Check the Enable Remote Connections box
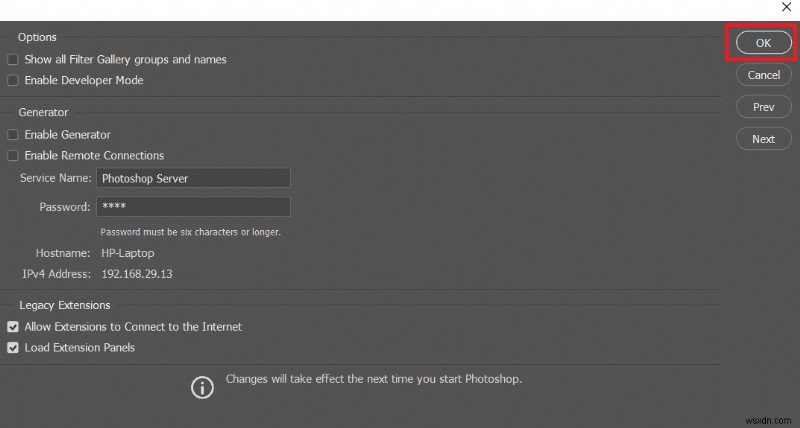The width and height of the screenshot is (800, 428). click(x=13, y=156)
